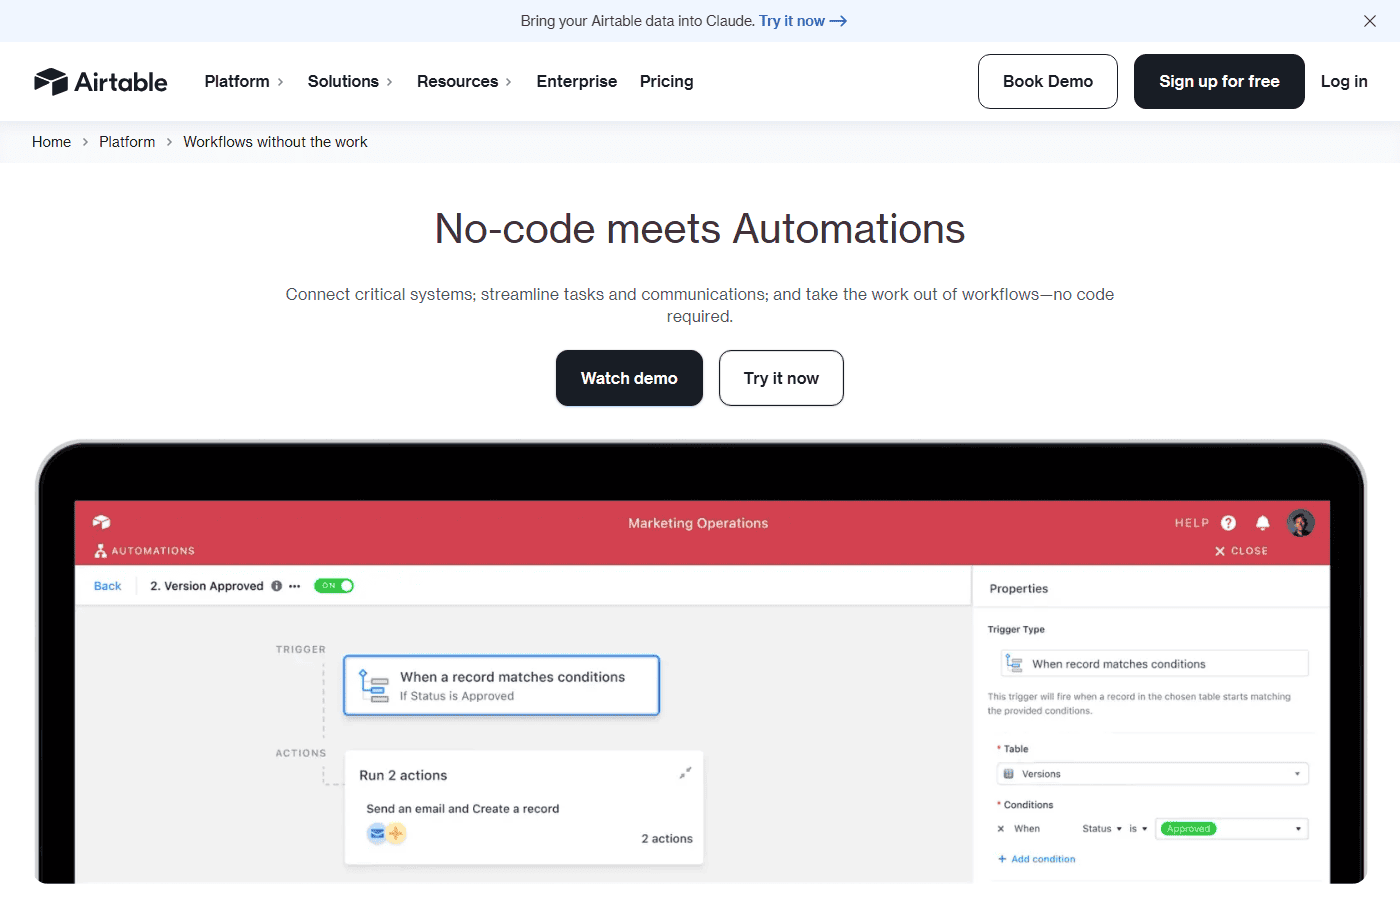The width and height of the screenshot is (1400, 900).
Task: Select the record matches conditions trigger card
Action: (x=502, y=685)
